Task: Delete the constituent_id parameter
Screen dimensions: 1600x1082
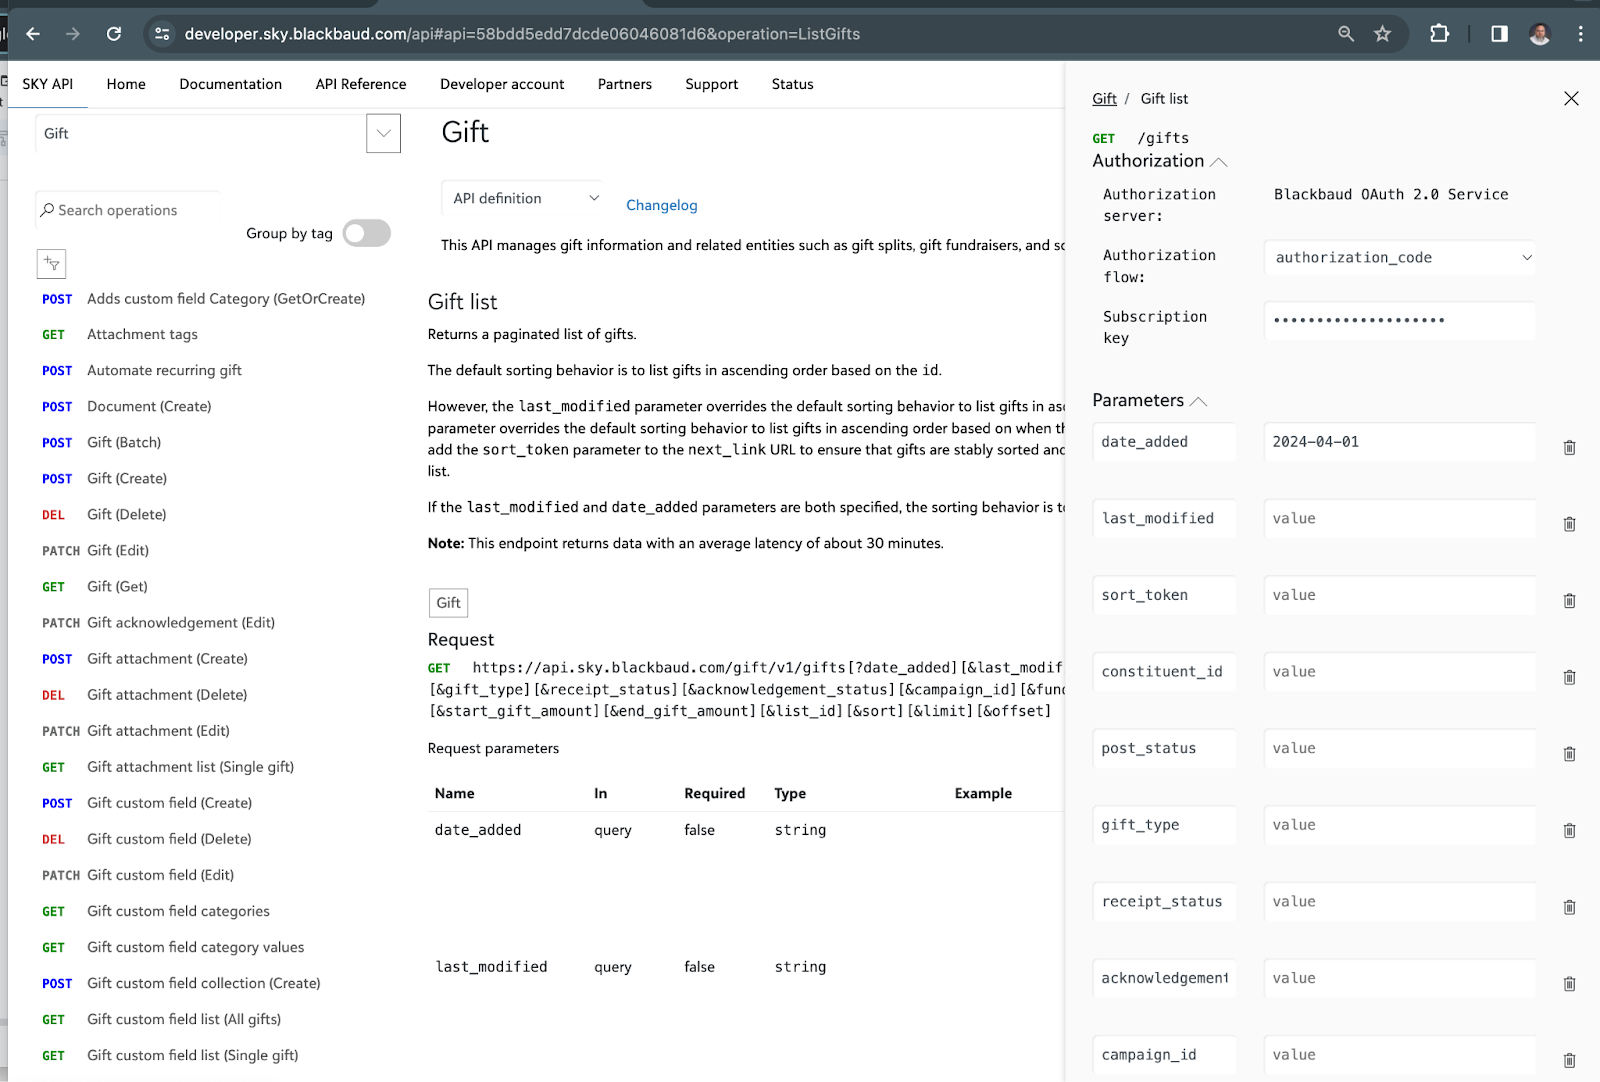Action: [x=1569, y=677]
